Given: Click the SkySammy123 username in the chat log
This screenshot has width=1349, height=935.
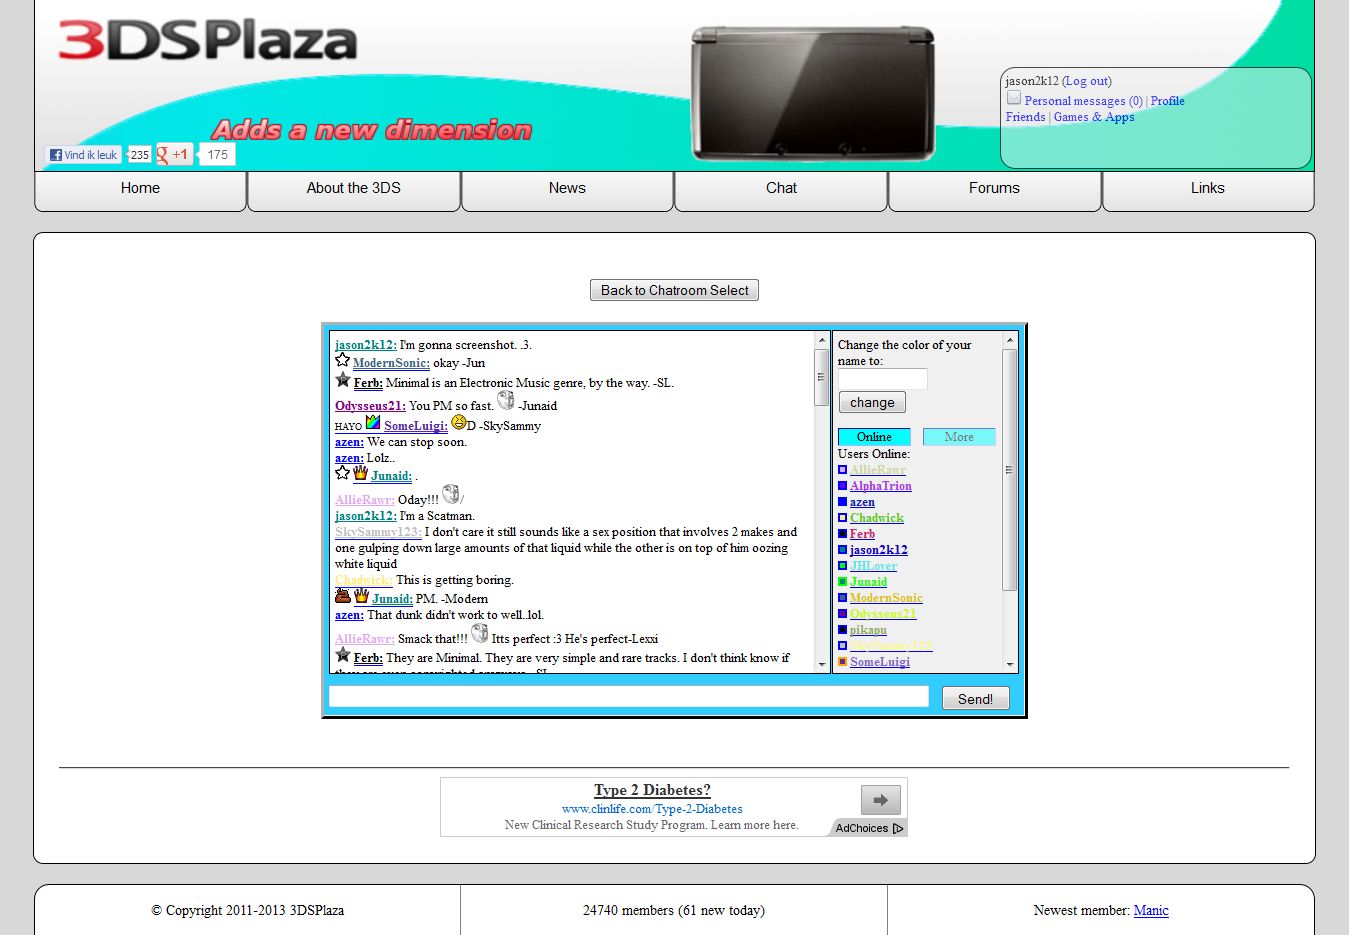Looking at the screenshot, I should click(x=378, y=532).
